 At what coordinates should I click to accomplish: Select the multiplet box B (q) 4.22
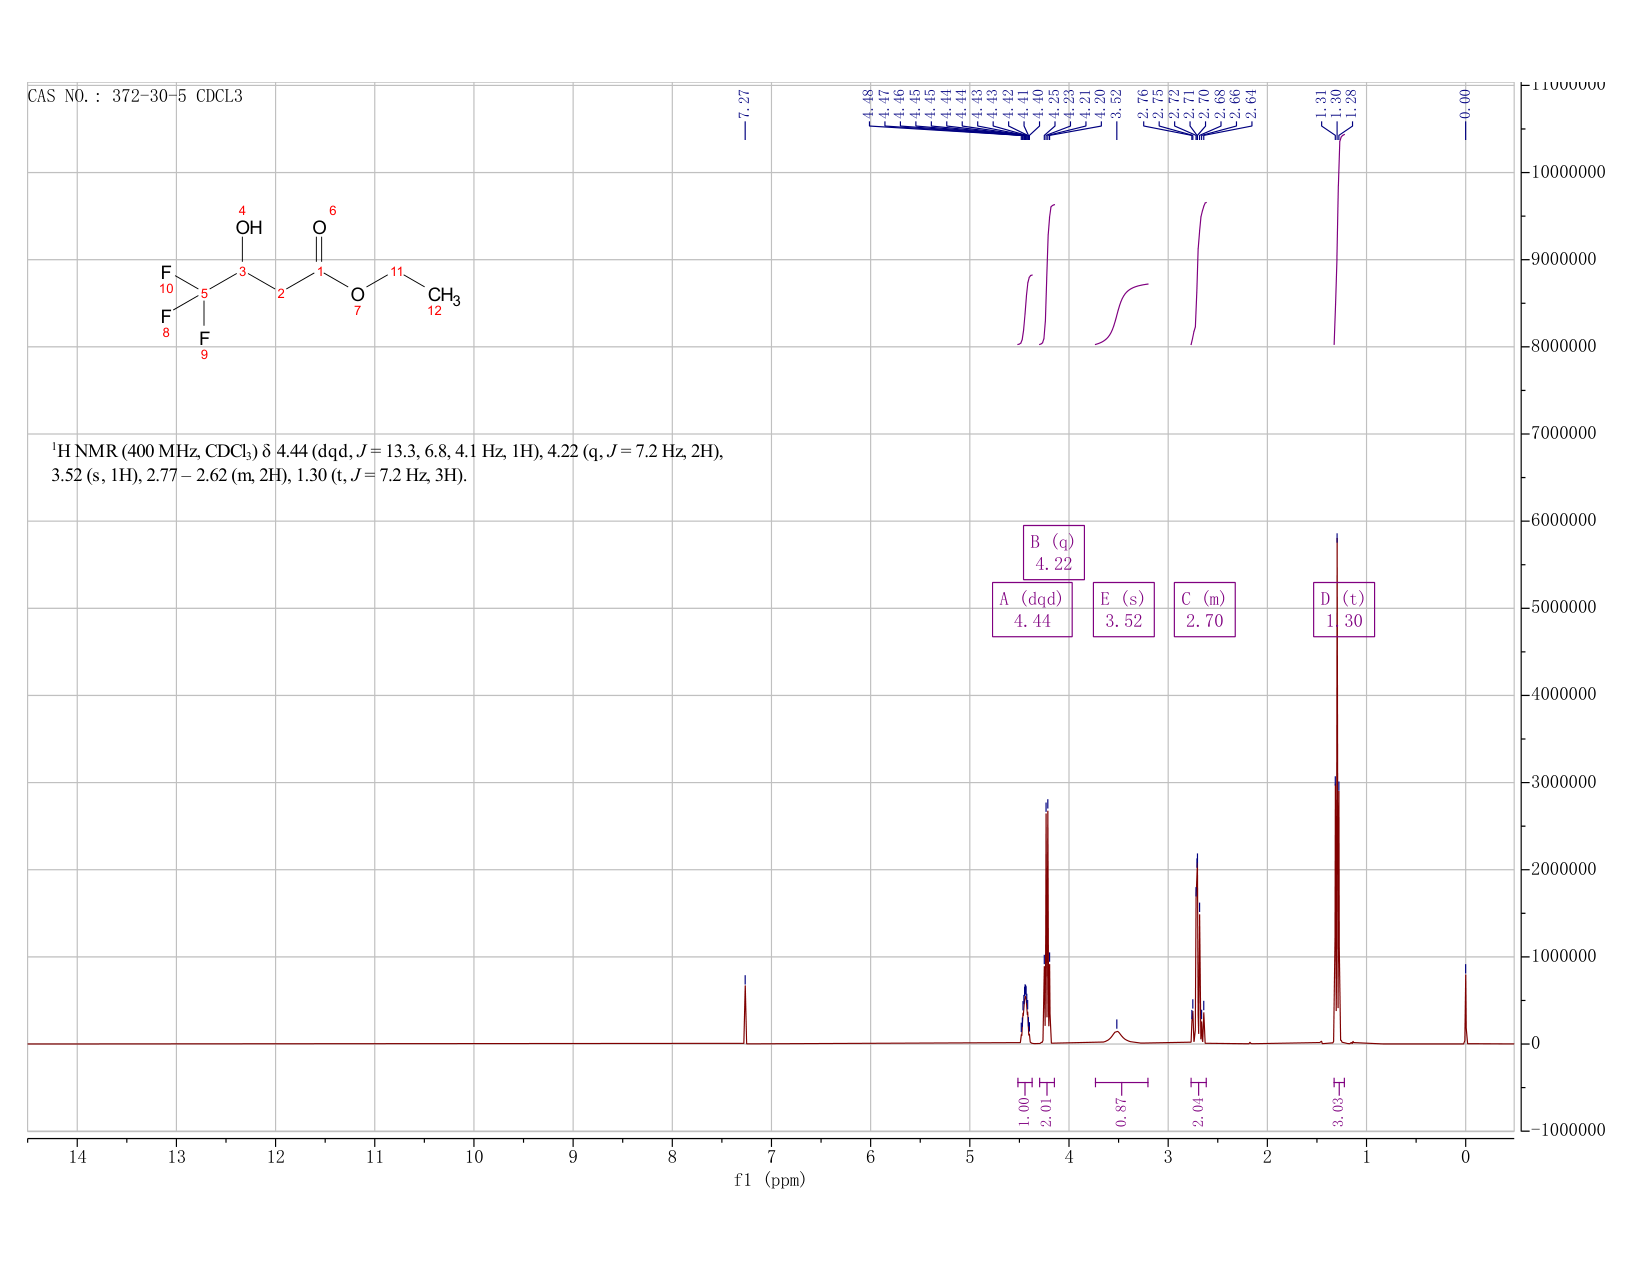(1053, 552)
